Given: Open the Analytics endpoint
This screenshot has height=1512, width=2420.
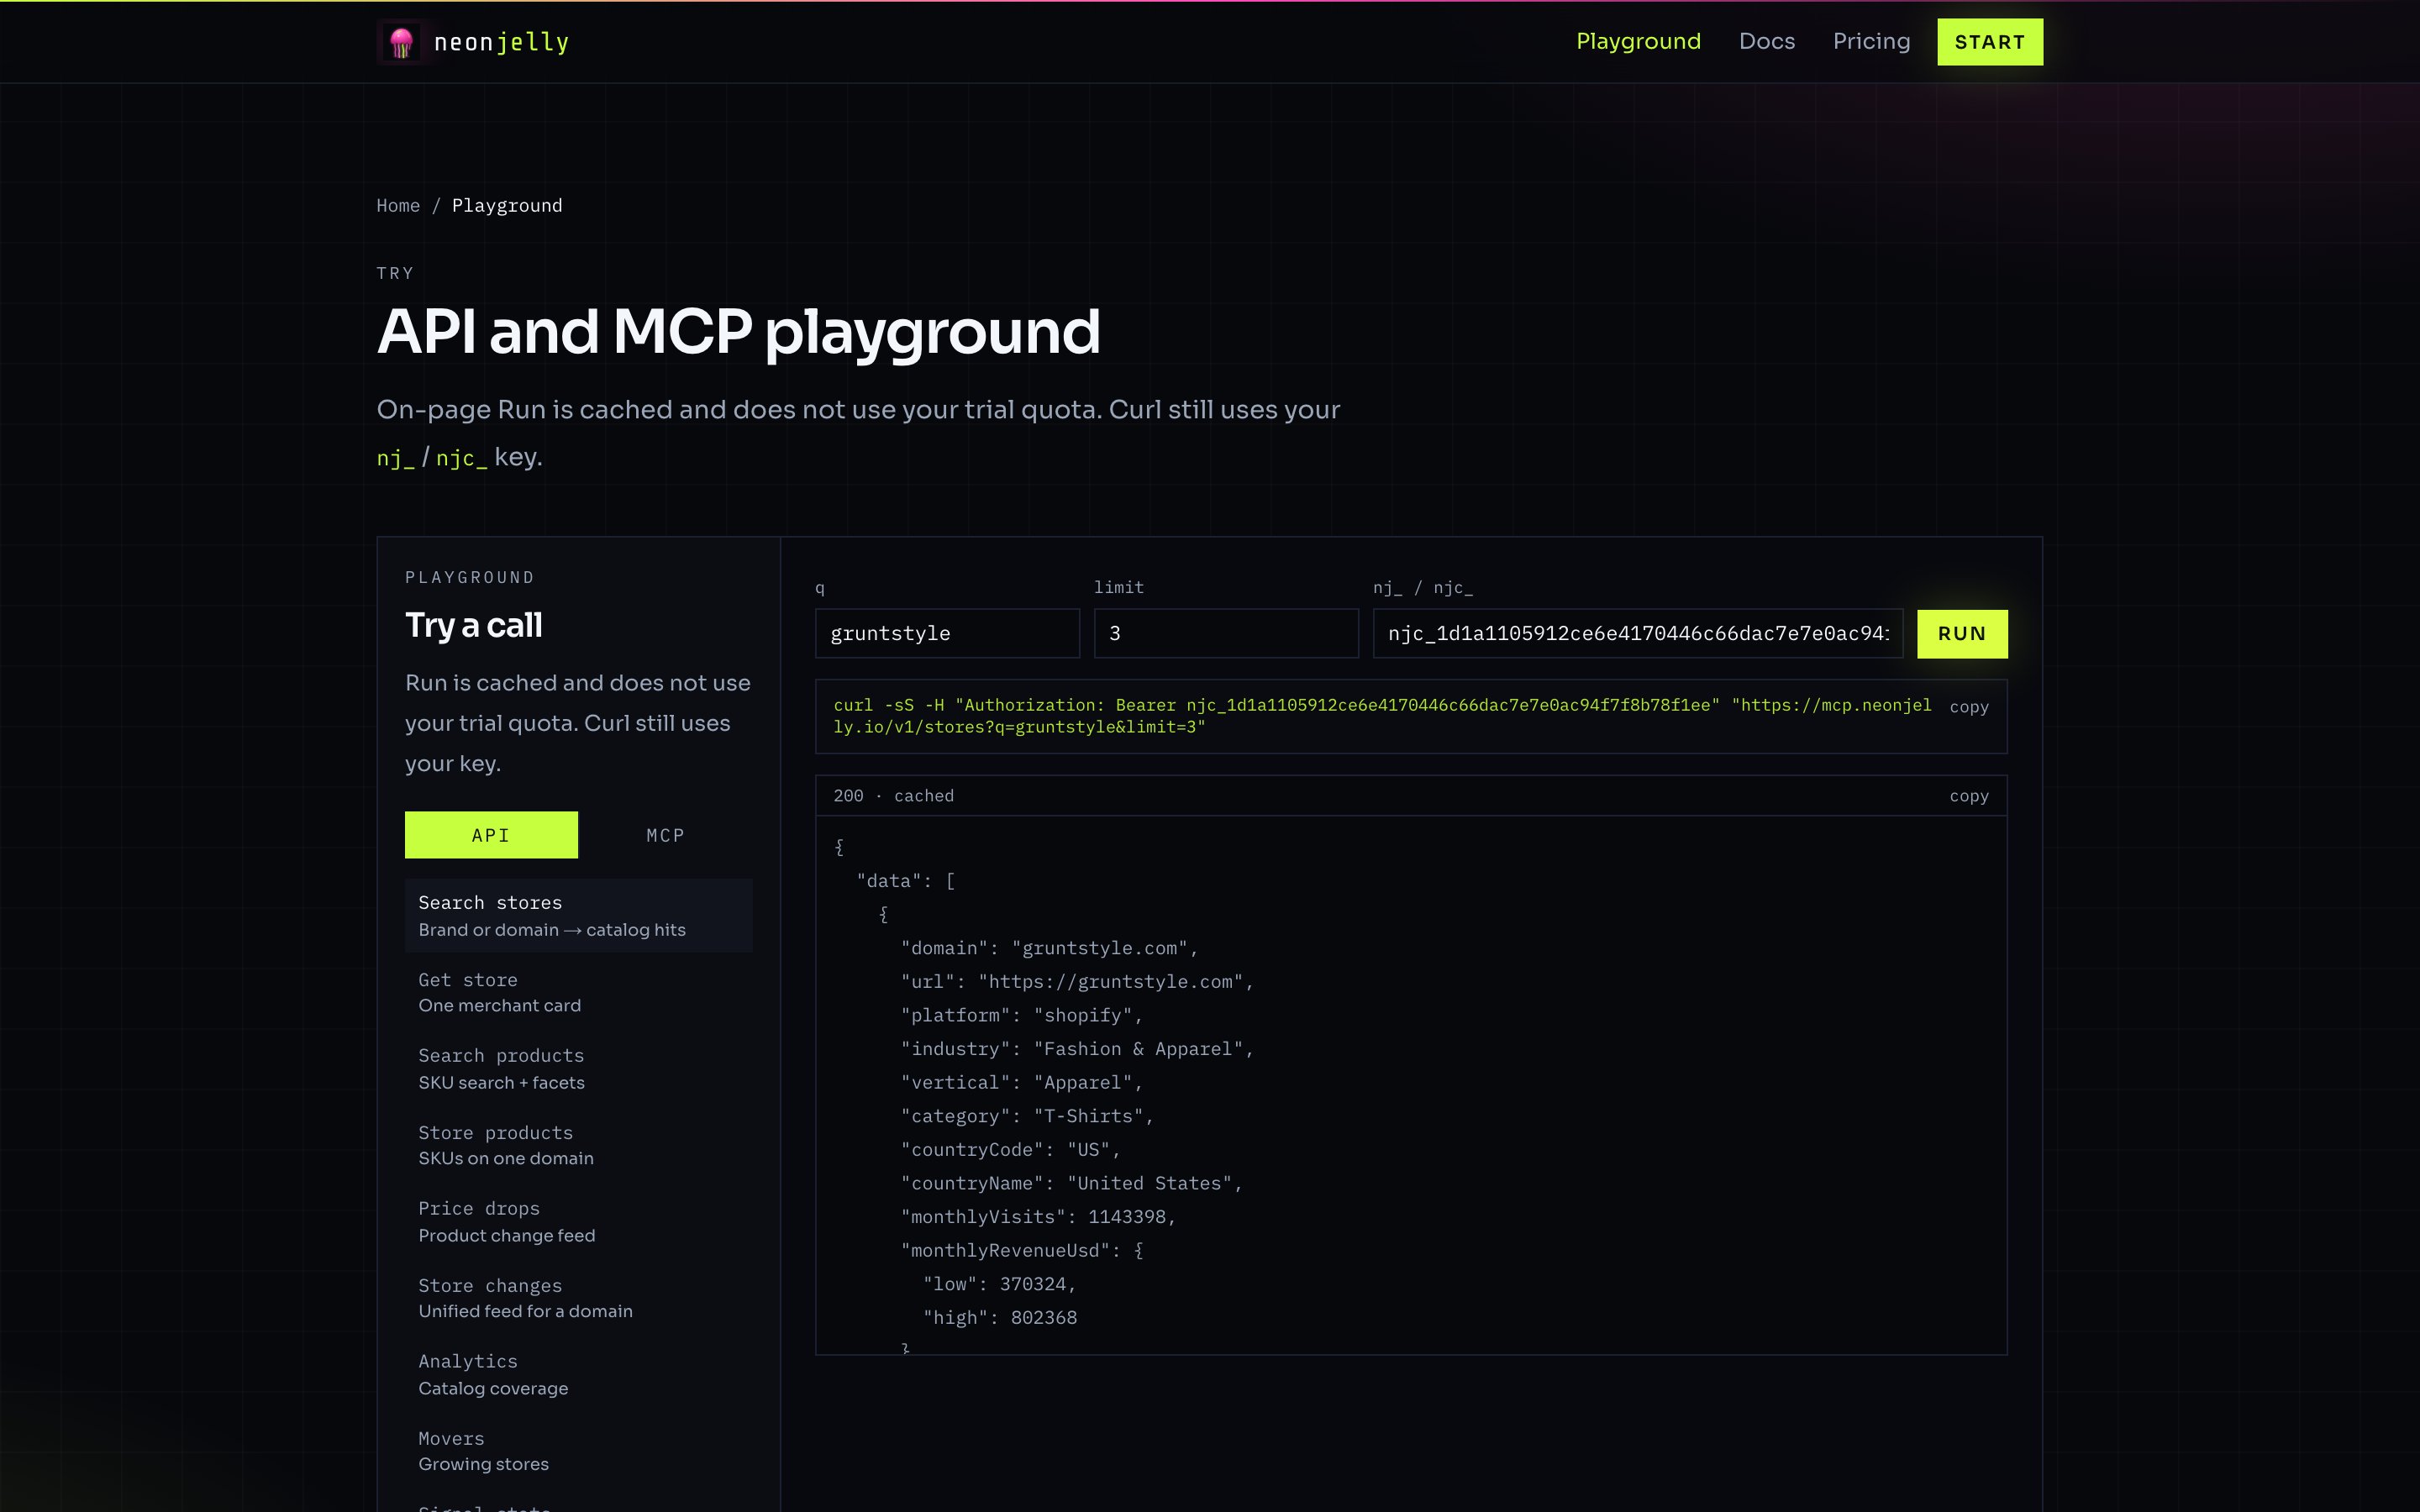Looking at the screenshot, I should click(578, 1374).
